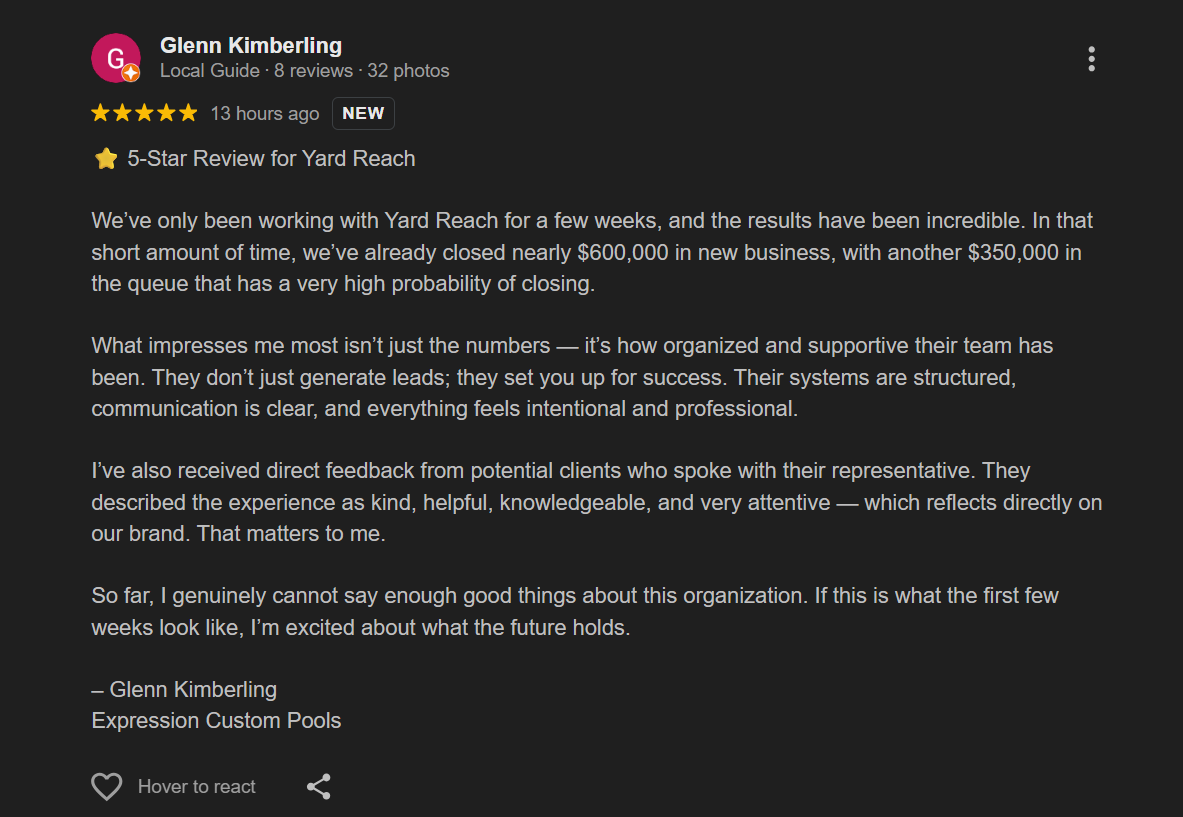This screenshot has height=817, width=1183.
Task: Open the '32 photos' link
Action: (411, 70)
